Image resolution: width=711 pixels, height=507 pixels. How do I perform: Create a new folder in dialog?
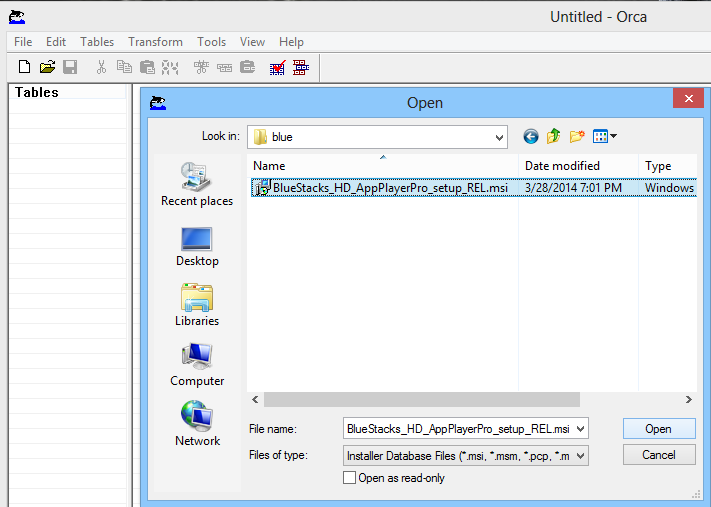pyautogui.click(x=577, y=136)
